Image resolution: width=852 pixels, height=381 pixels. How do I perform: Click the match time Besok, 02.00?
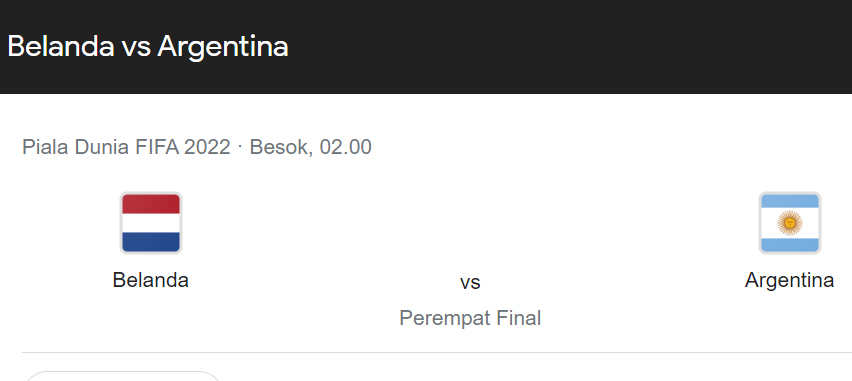tap(310, 147)
